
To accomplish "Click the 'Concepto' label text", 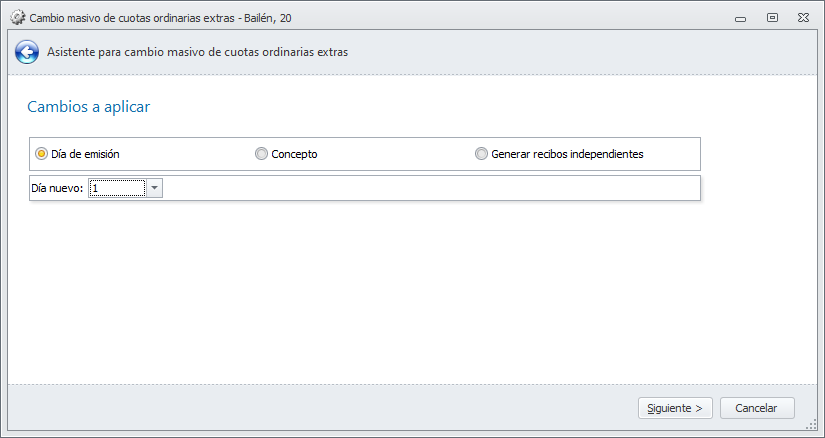I will (x=294, y=154).
